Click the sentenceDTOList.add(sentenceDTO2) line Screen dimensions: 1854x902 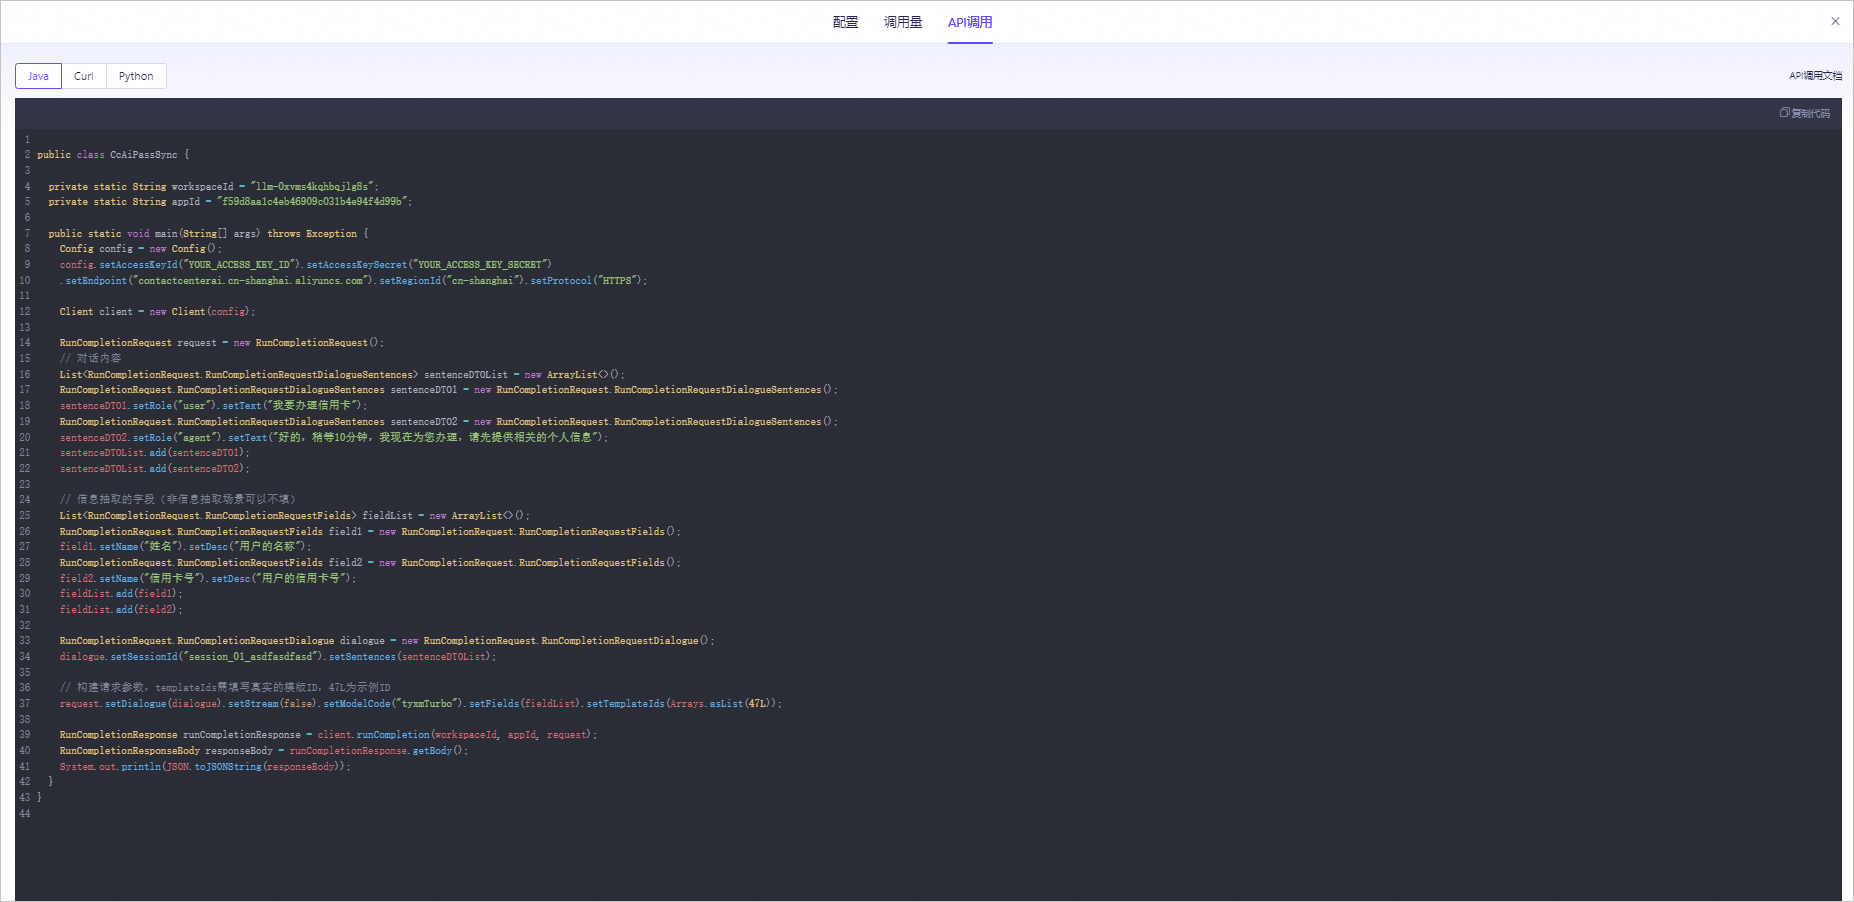click(x=154, y=469)
